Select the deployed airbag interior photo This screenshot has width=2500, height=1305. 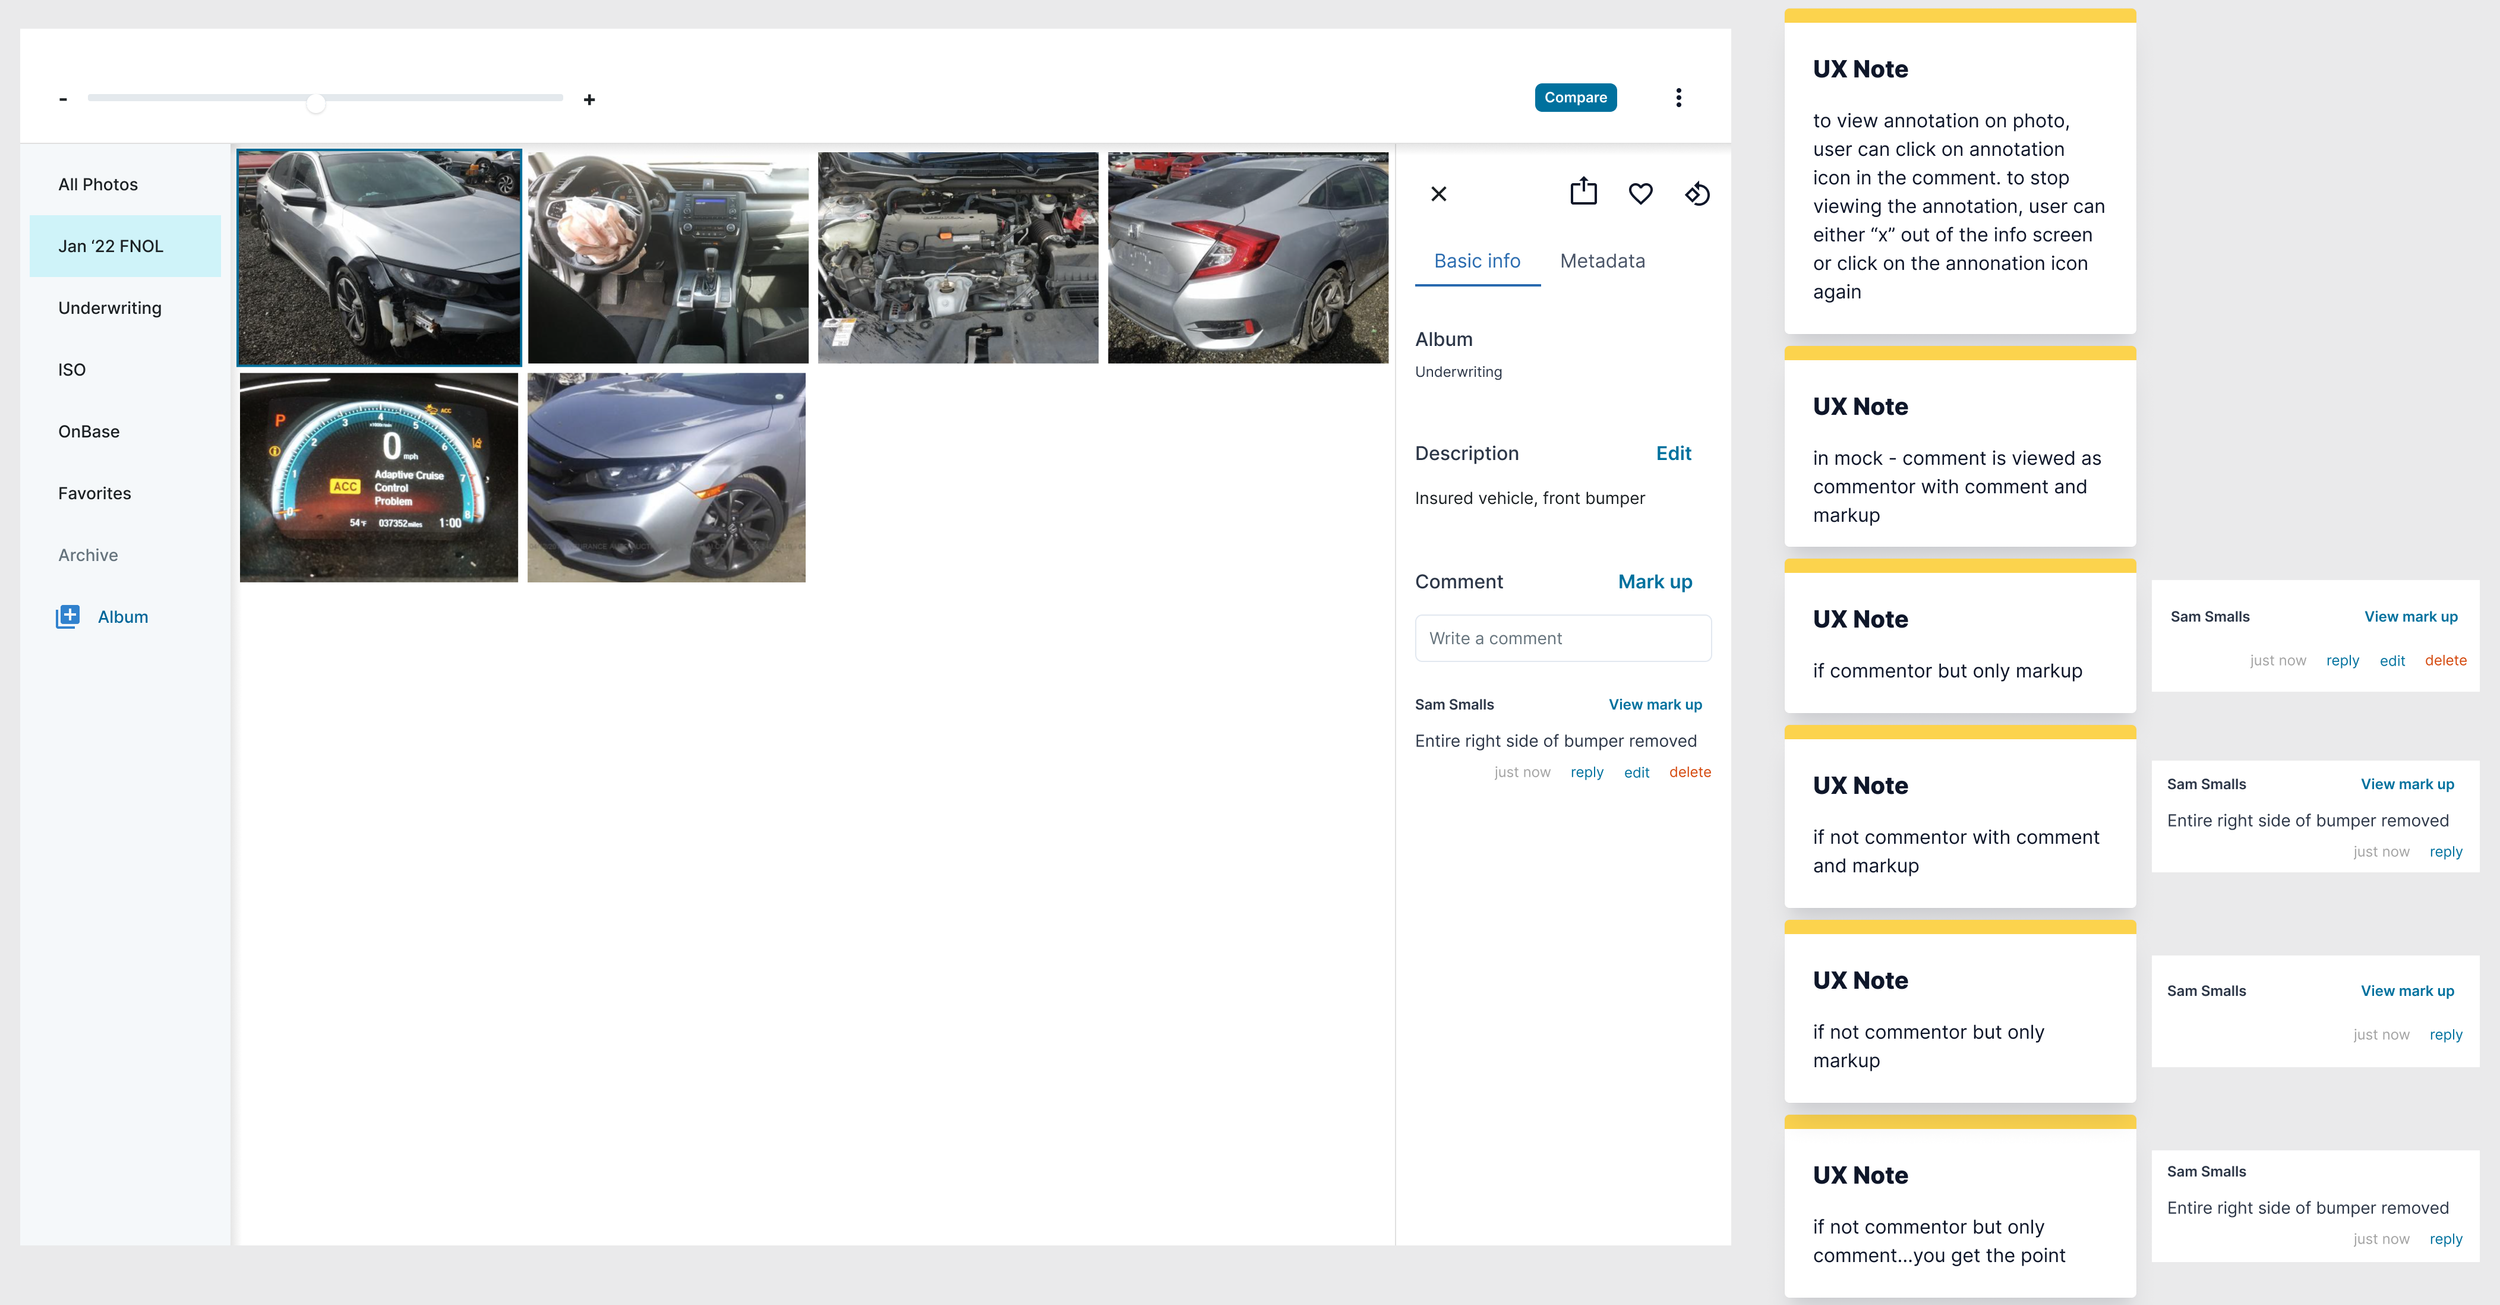click(x=668, y=258)
